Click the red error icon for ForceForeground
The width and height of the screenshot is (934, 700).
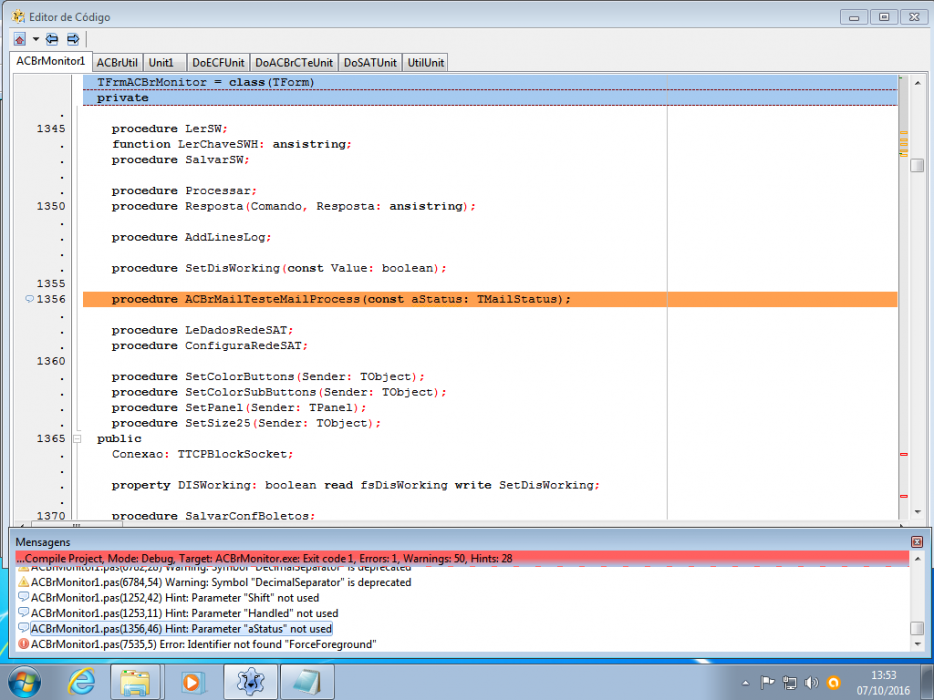(23, 644)
